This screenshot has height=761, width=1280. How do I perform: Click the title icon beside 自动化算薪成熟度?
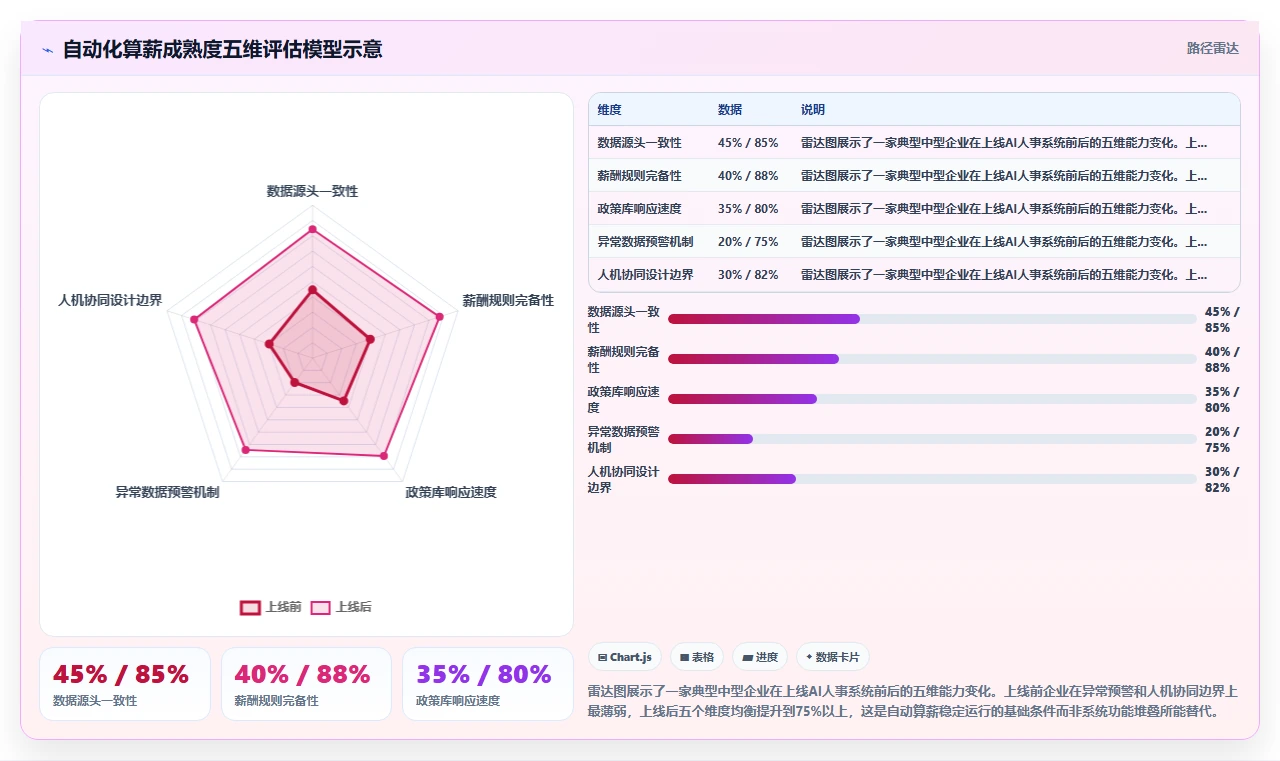[x=47, y=49]
